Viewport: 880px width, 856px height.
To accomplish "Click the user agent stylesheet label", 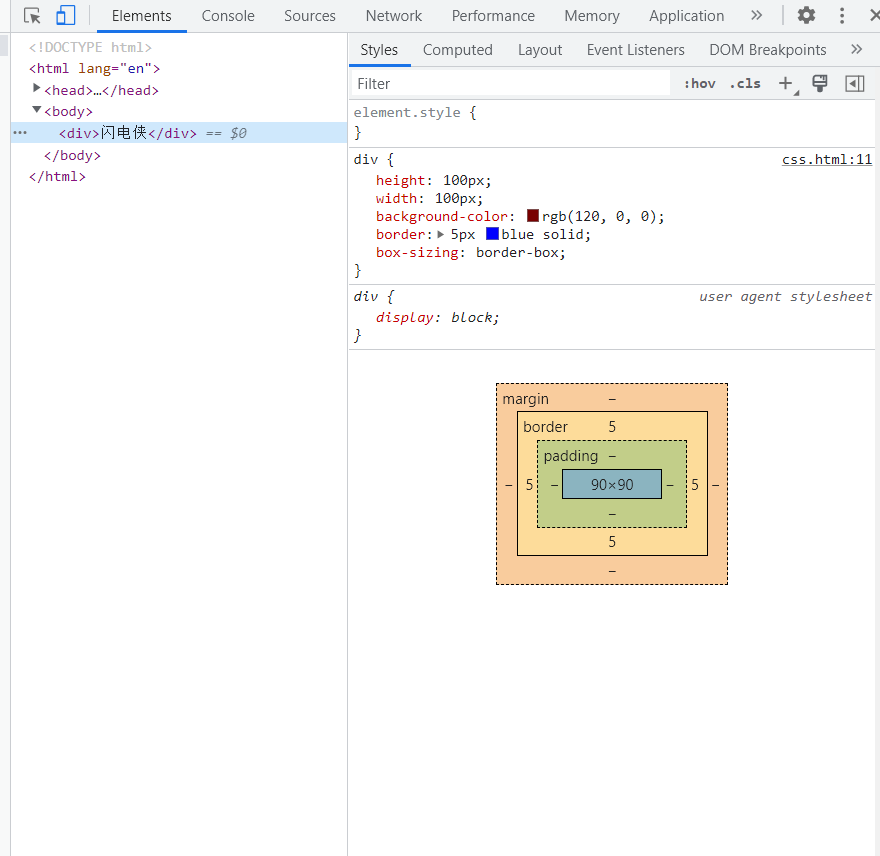I will tap(785, 296).
